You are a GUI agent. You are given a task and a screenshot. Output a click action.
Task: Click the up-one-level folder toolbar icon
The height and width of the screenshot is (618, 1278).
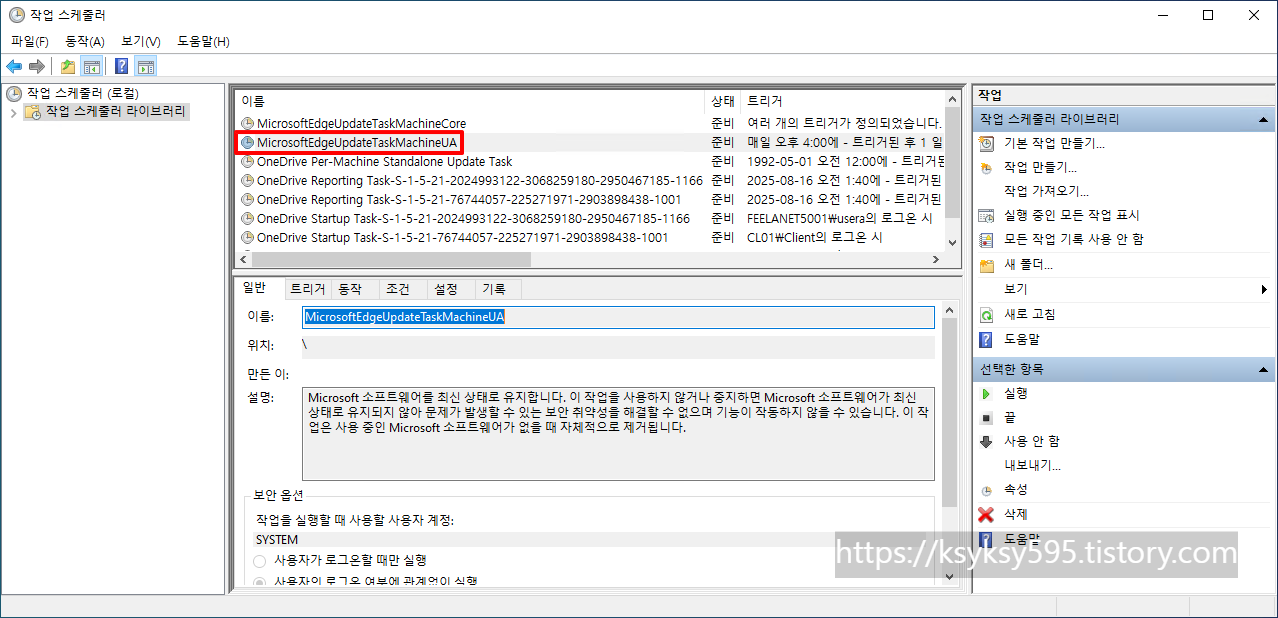point(67,67)
